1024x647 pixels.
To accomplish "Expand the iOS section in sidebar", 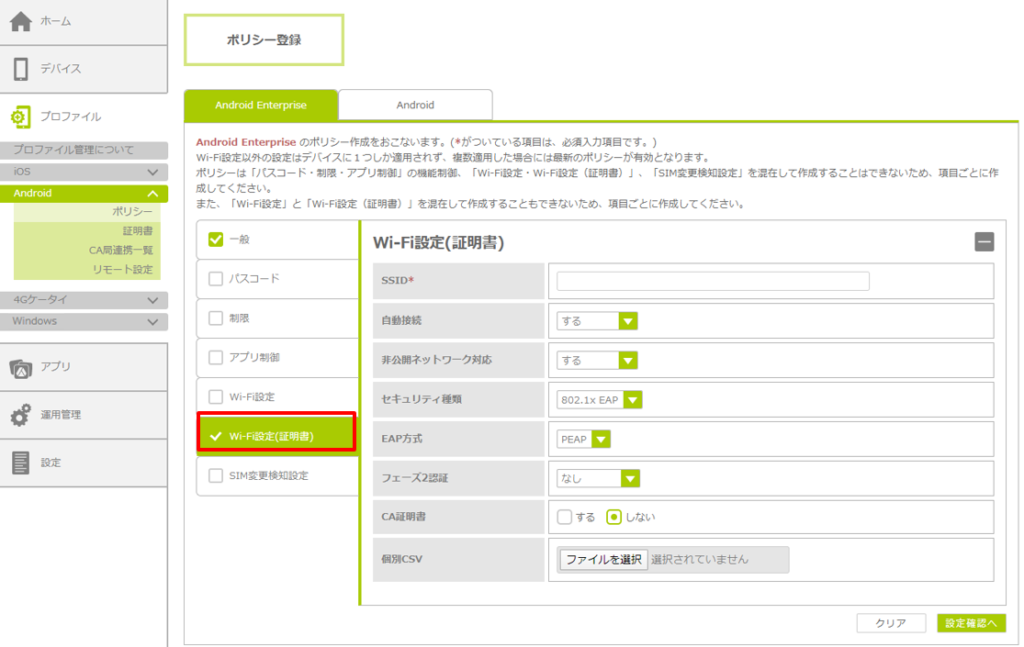I will [84, 172].
